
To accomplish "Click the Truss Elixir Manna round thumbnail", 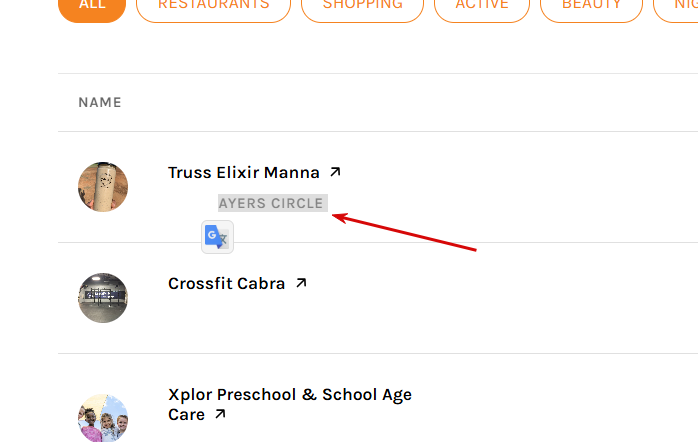I will click(103, 187).
